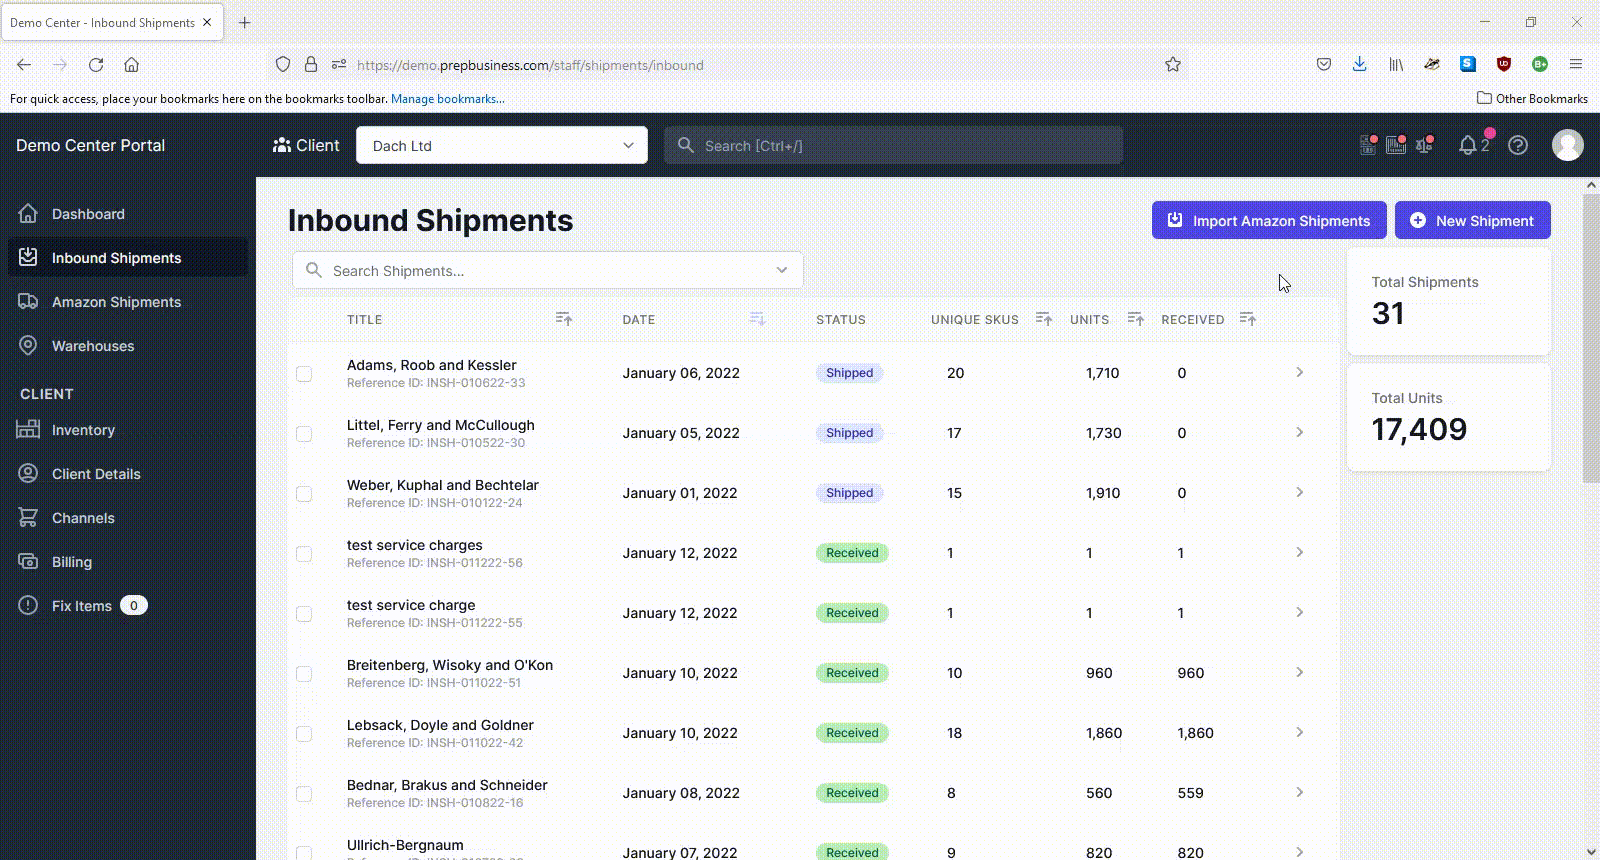The image size is (1600, 860).
Task: Select checkbox for test service charge INSH-011222-55
Action: click(304, 614)
